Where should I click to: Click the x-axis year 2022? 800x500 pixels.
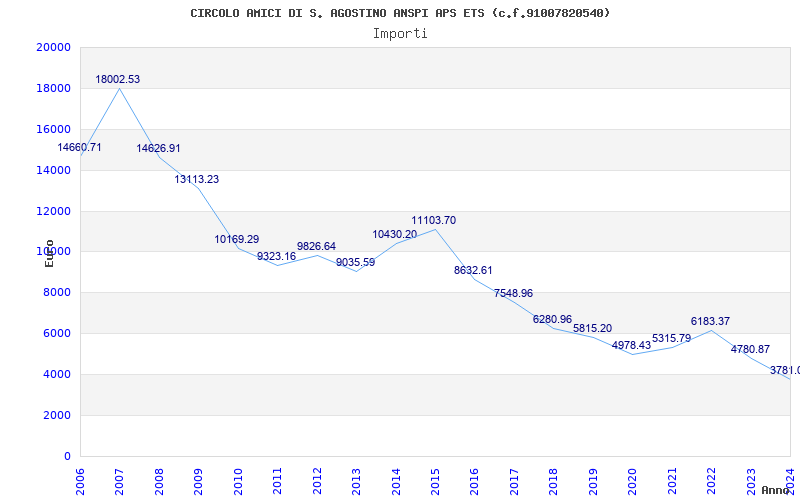711,481
